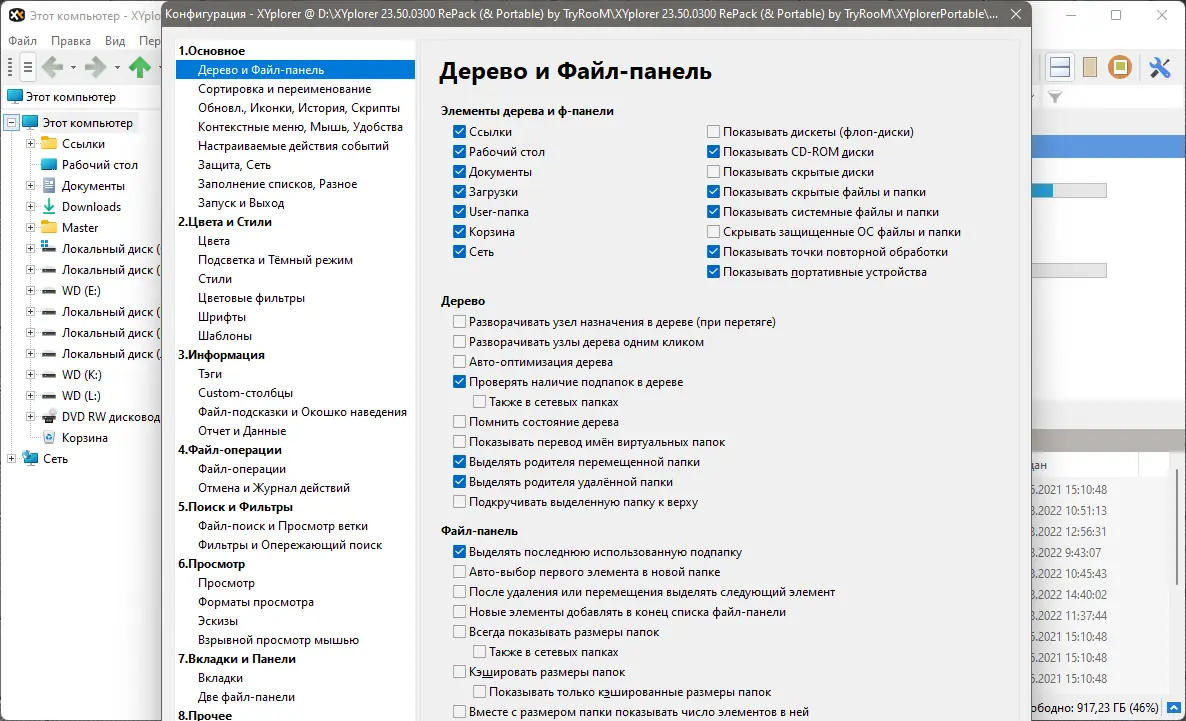Open the Защита, Сеть settings page

[x=234, y=164]
